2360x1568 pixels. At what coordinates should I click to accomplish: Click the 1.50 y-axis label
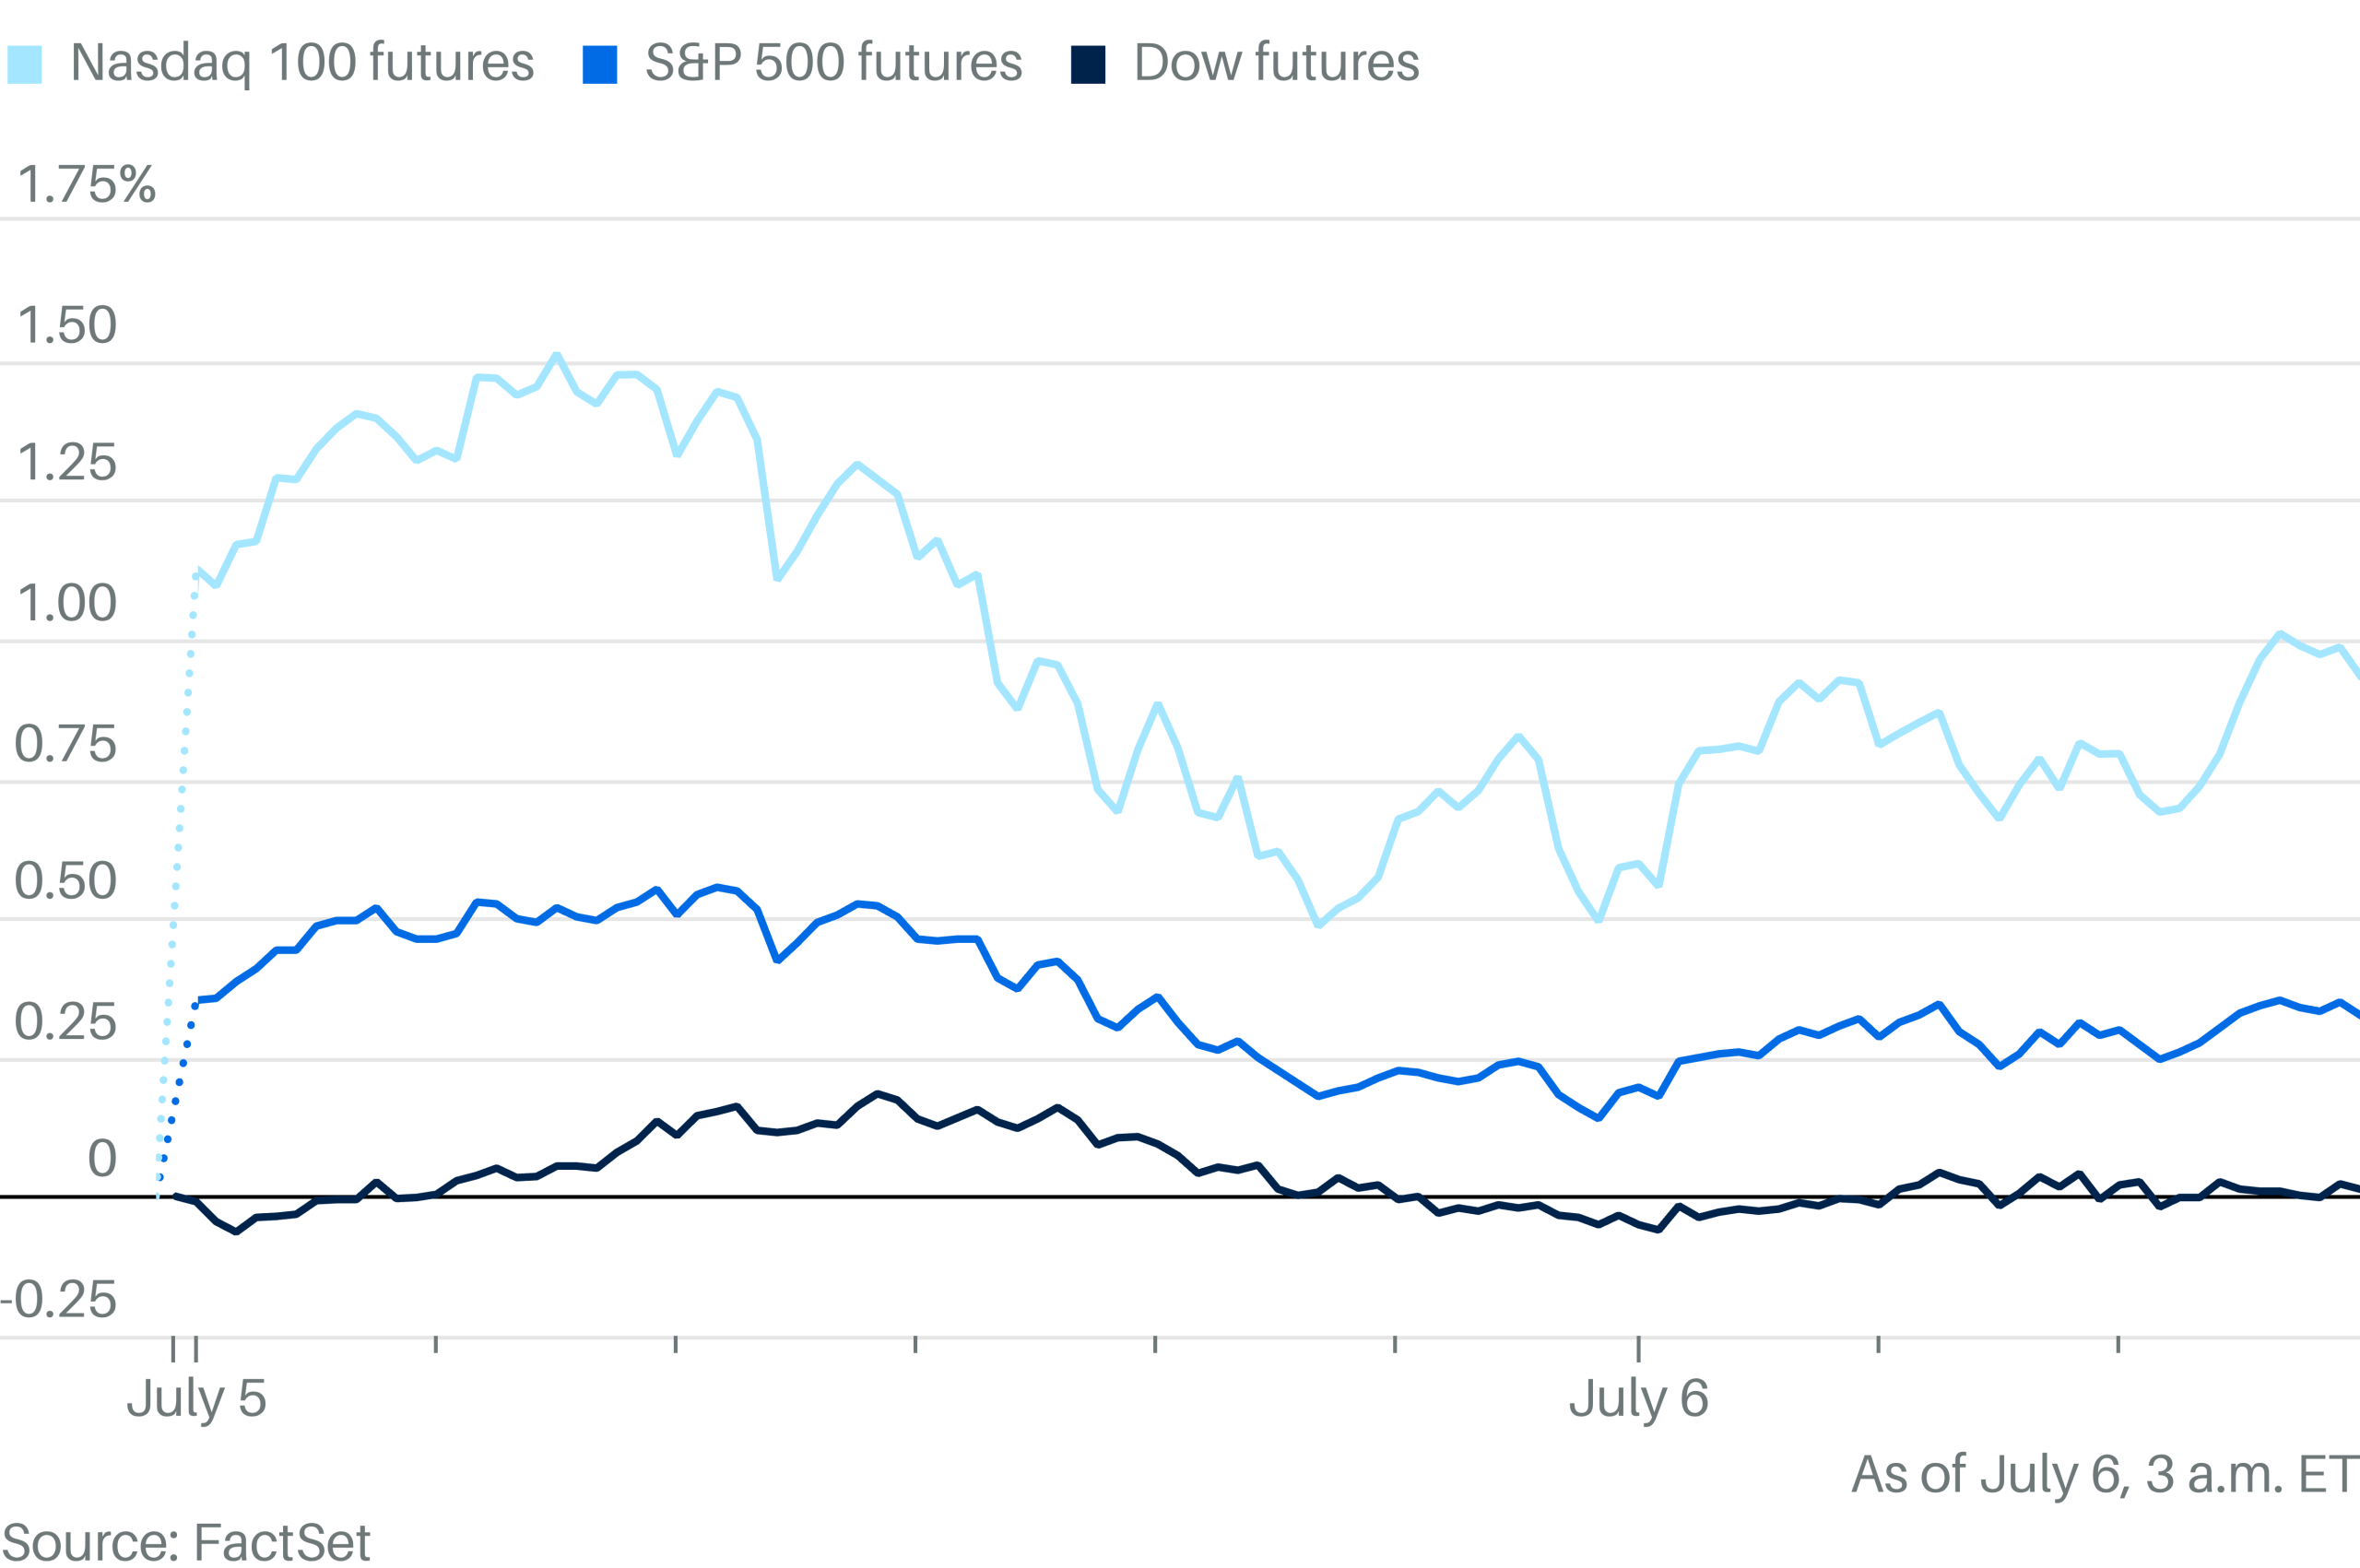67,326
